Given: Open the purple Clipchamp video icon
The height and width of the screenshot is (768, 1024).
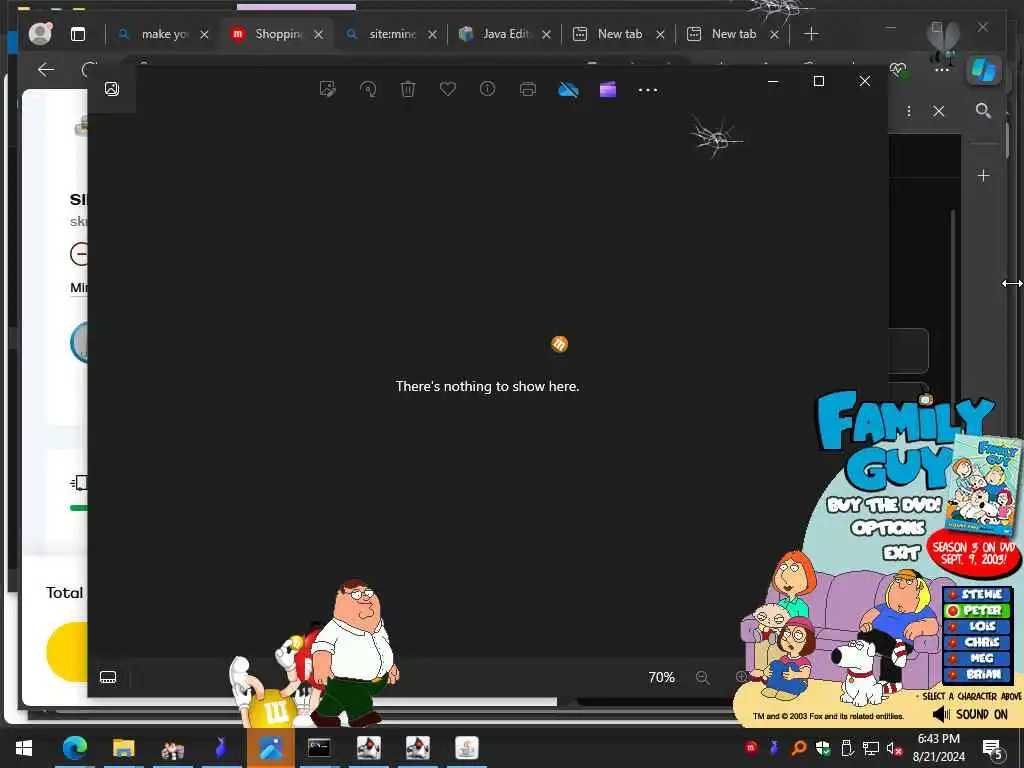Looking at the screenshot, I should (x=608, y=89).
